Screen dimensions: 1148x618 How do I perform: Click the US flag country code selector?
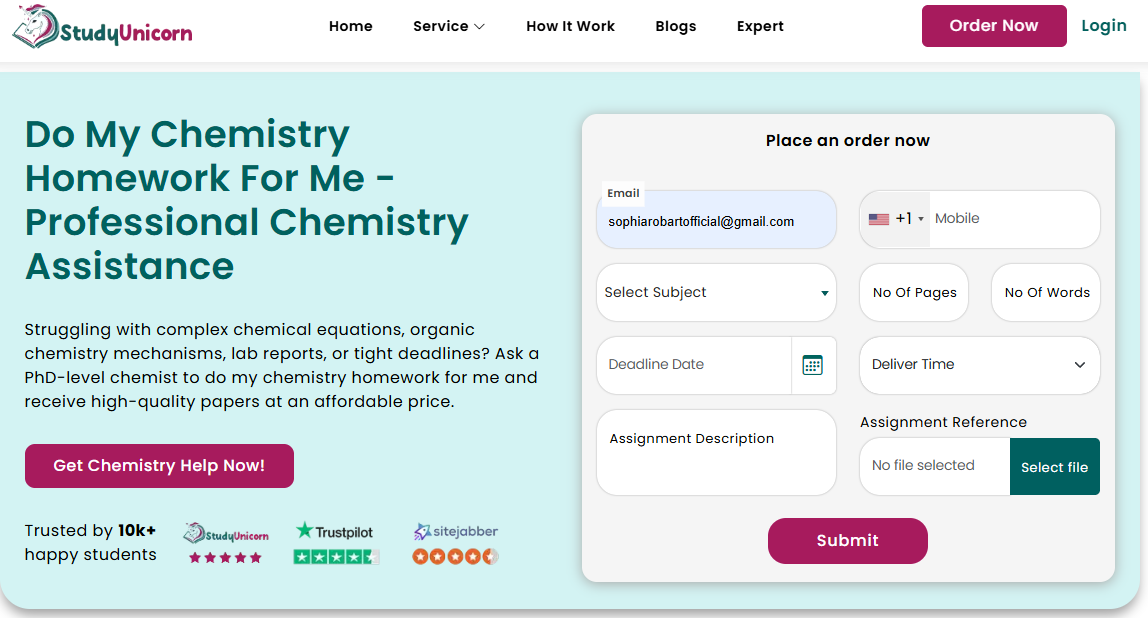pyautogui.click(x=895, y=219)
